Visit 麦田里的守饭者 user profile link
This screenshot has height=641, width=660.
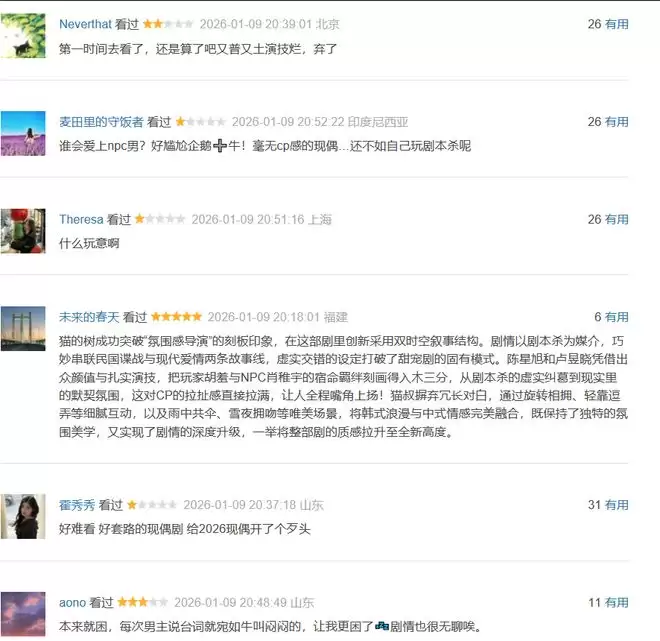pyautogui.click(x=101, y=122)
